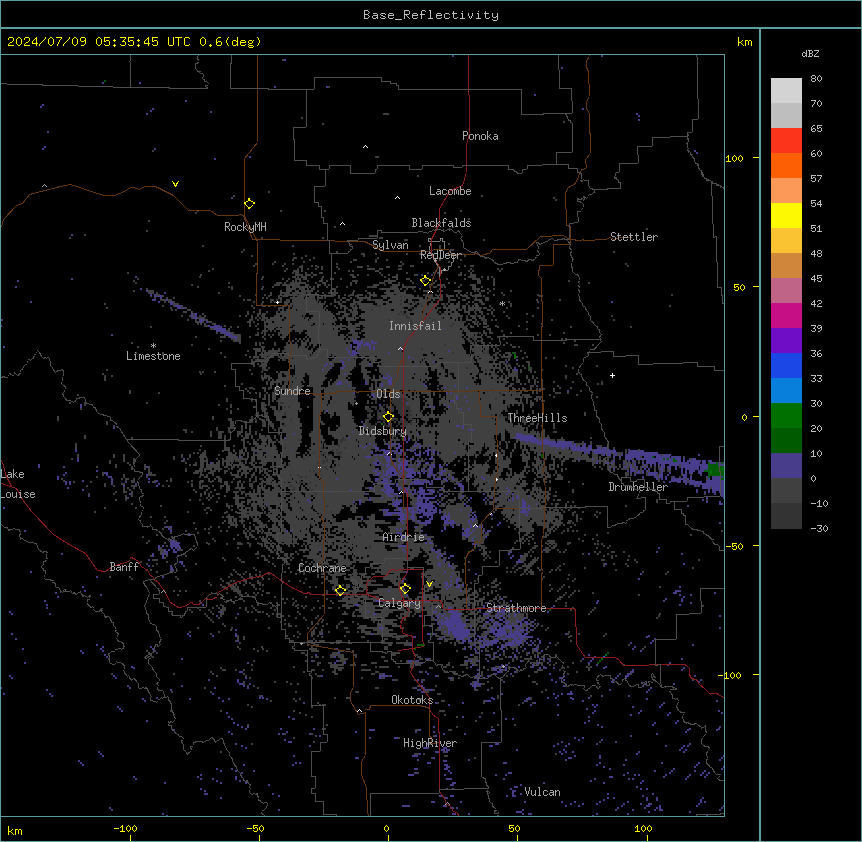The image size is (862, 842).
Task: Click the -30 value on dBZ legend
Action: tap(820, 528)
